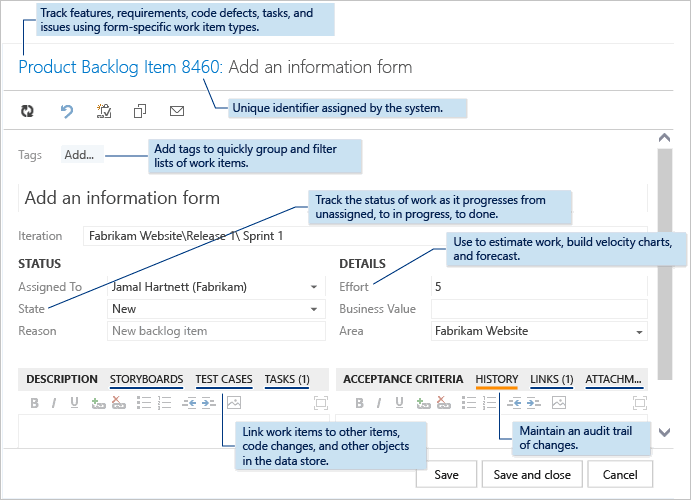Open the Attachments tab

613,379
